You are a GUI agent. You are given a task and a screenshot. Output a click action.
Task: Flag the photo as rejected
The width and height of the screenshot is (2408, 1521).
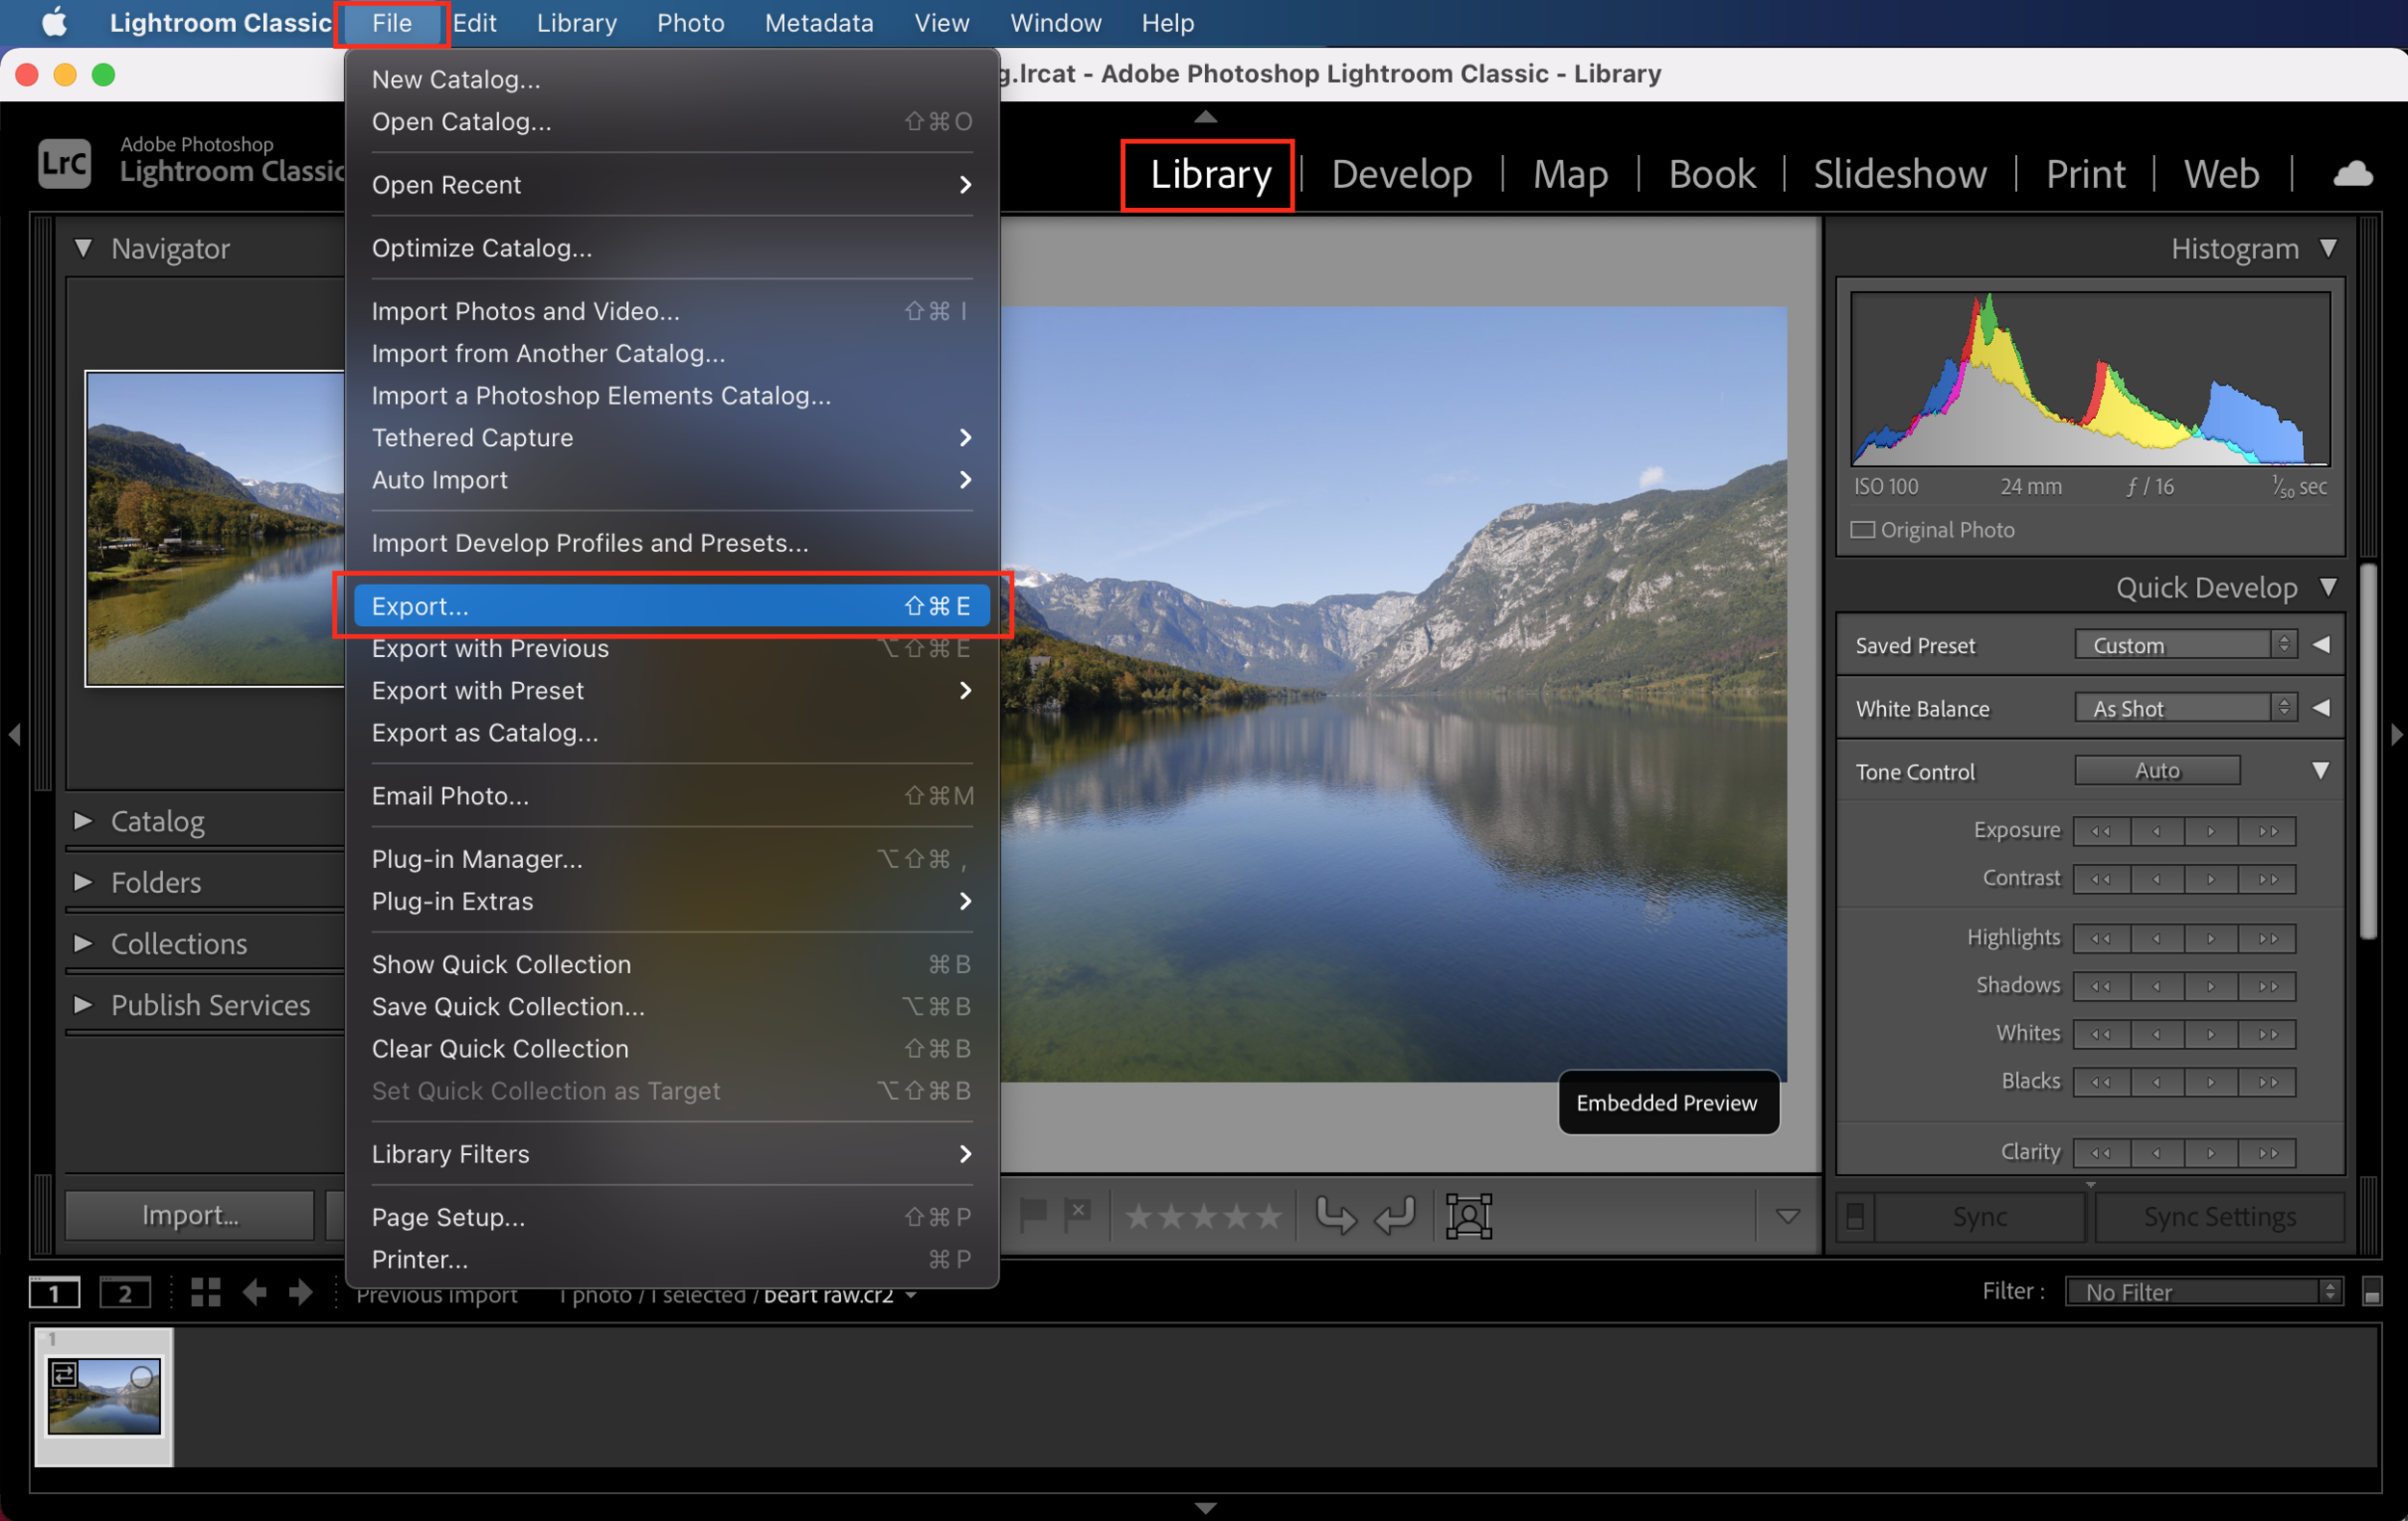pyautogui.click(x=1078, y=1215)
